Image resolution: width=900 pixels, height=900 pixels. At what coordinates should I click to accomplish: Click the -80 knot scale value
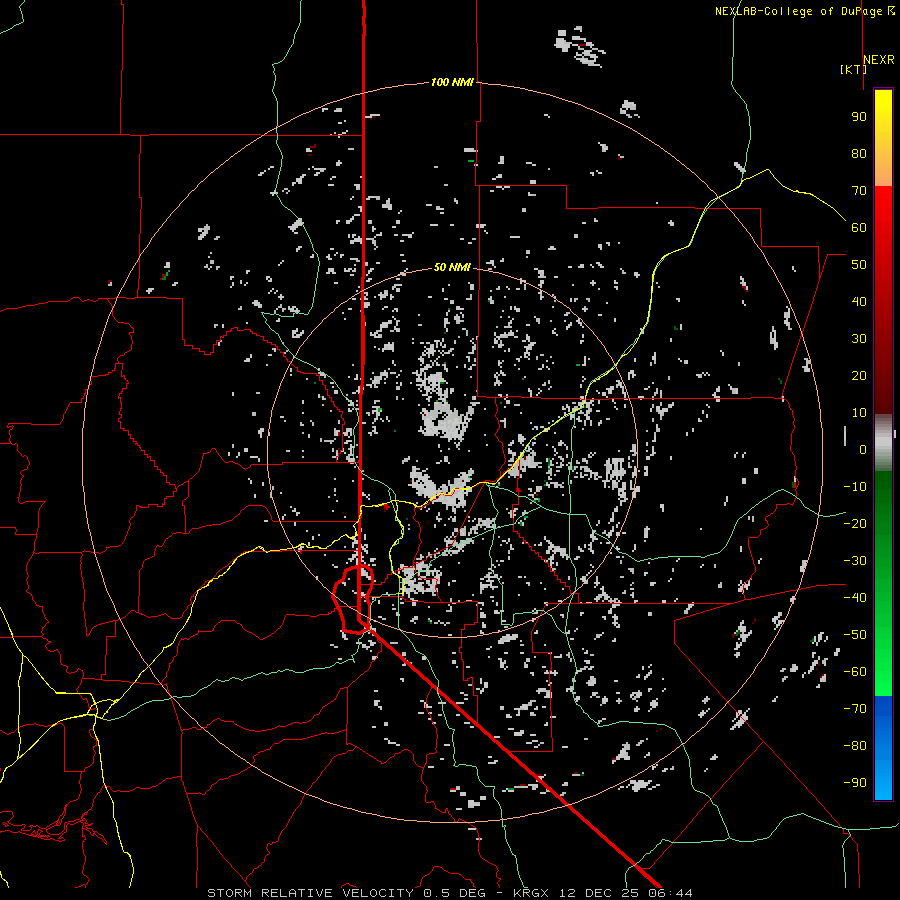click(x=855, y=746)
